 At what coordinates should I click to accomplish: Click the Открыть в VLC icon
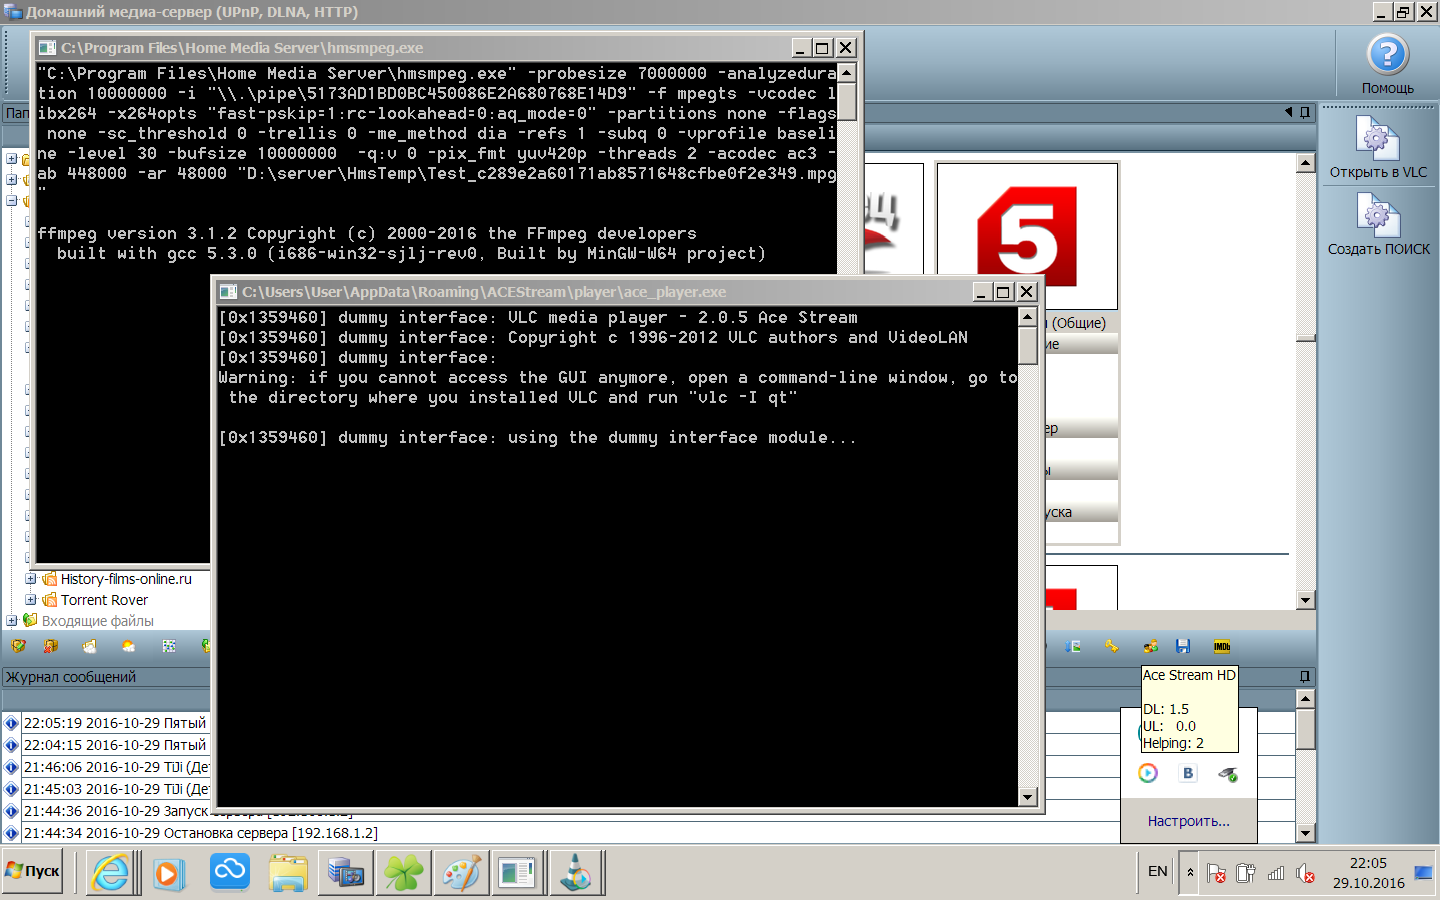pos(1377,140)
